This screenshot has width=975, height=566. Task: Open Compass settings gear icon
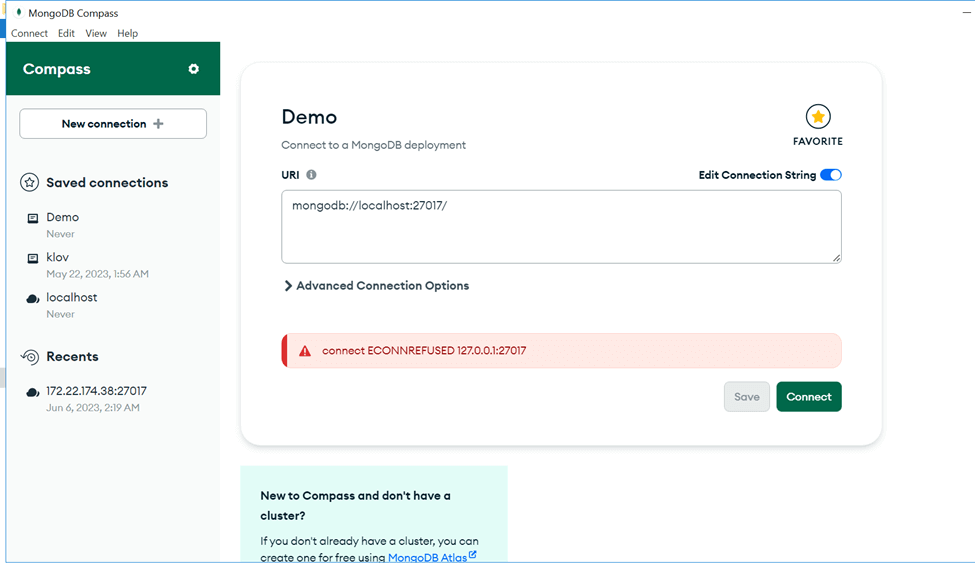(x=193, y=69)
